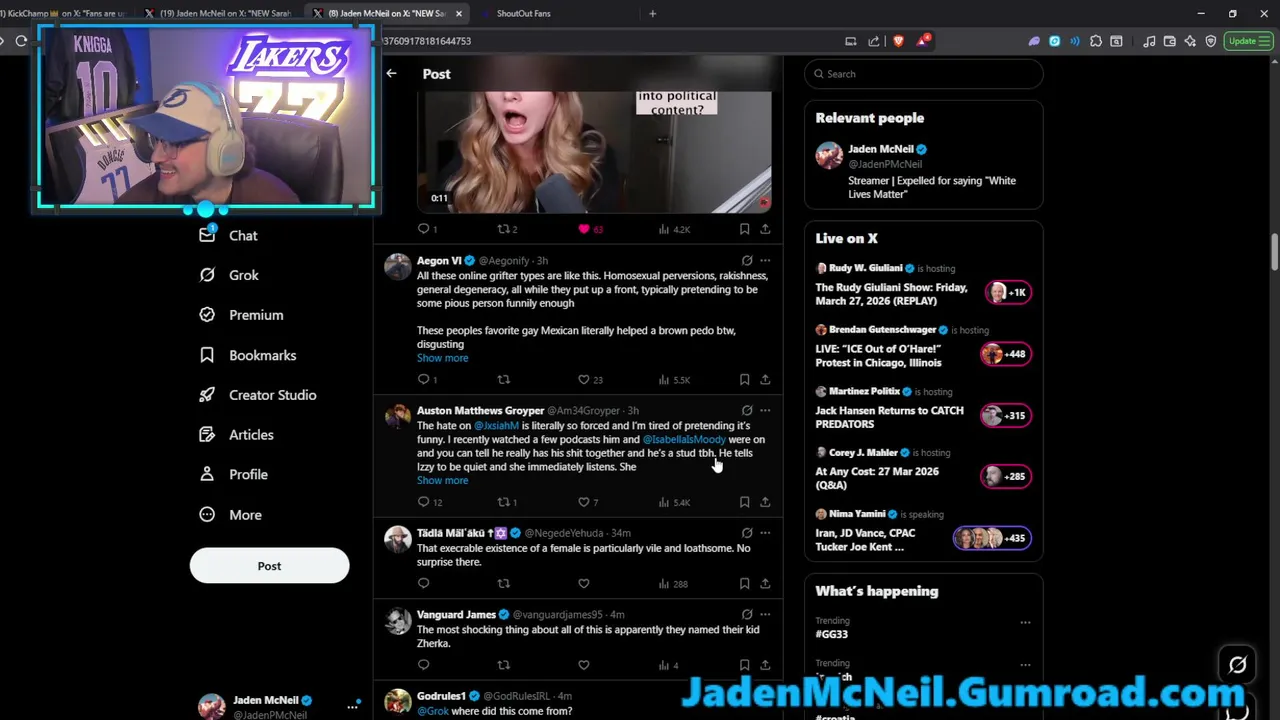Open more options for Tādlā Māl'ākū post
Screen dimensions: 1280x720
765,533
